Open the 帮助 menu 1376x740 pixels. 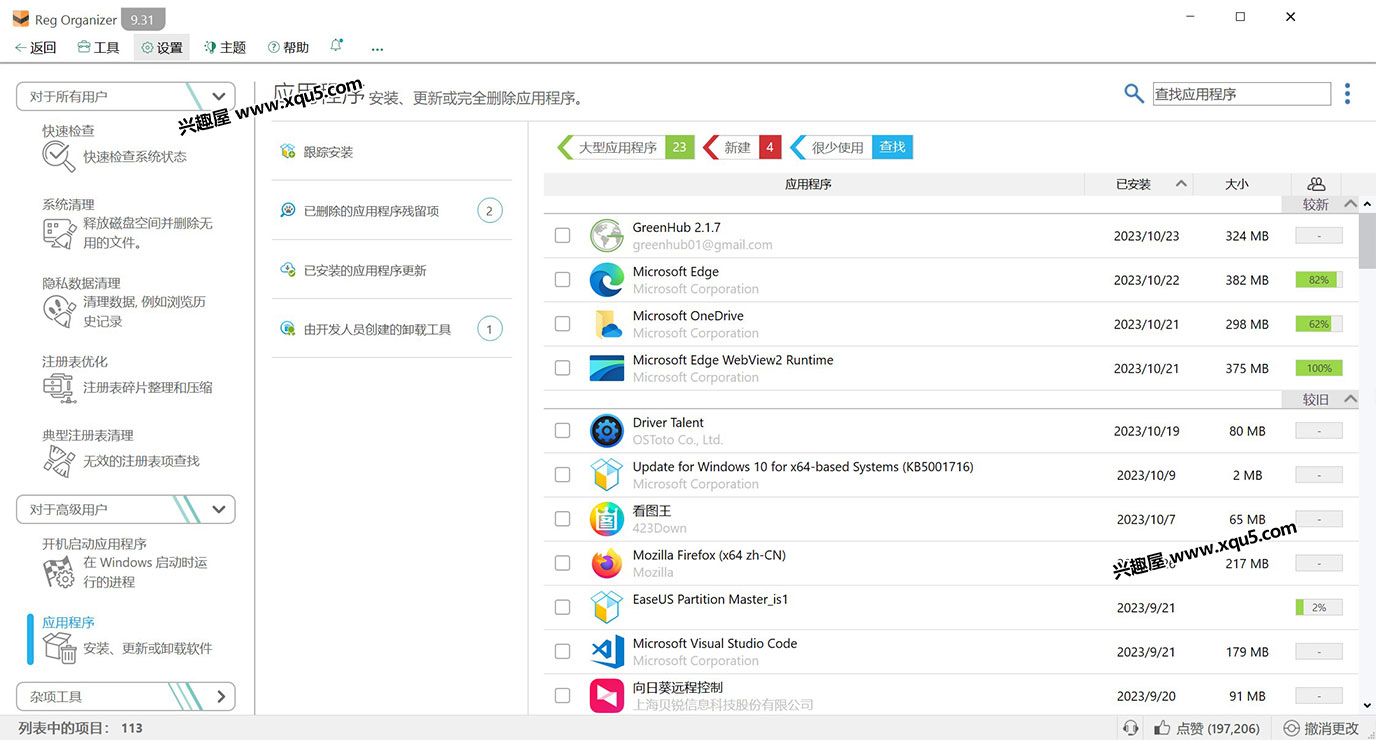[289, 47]
